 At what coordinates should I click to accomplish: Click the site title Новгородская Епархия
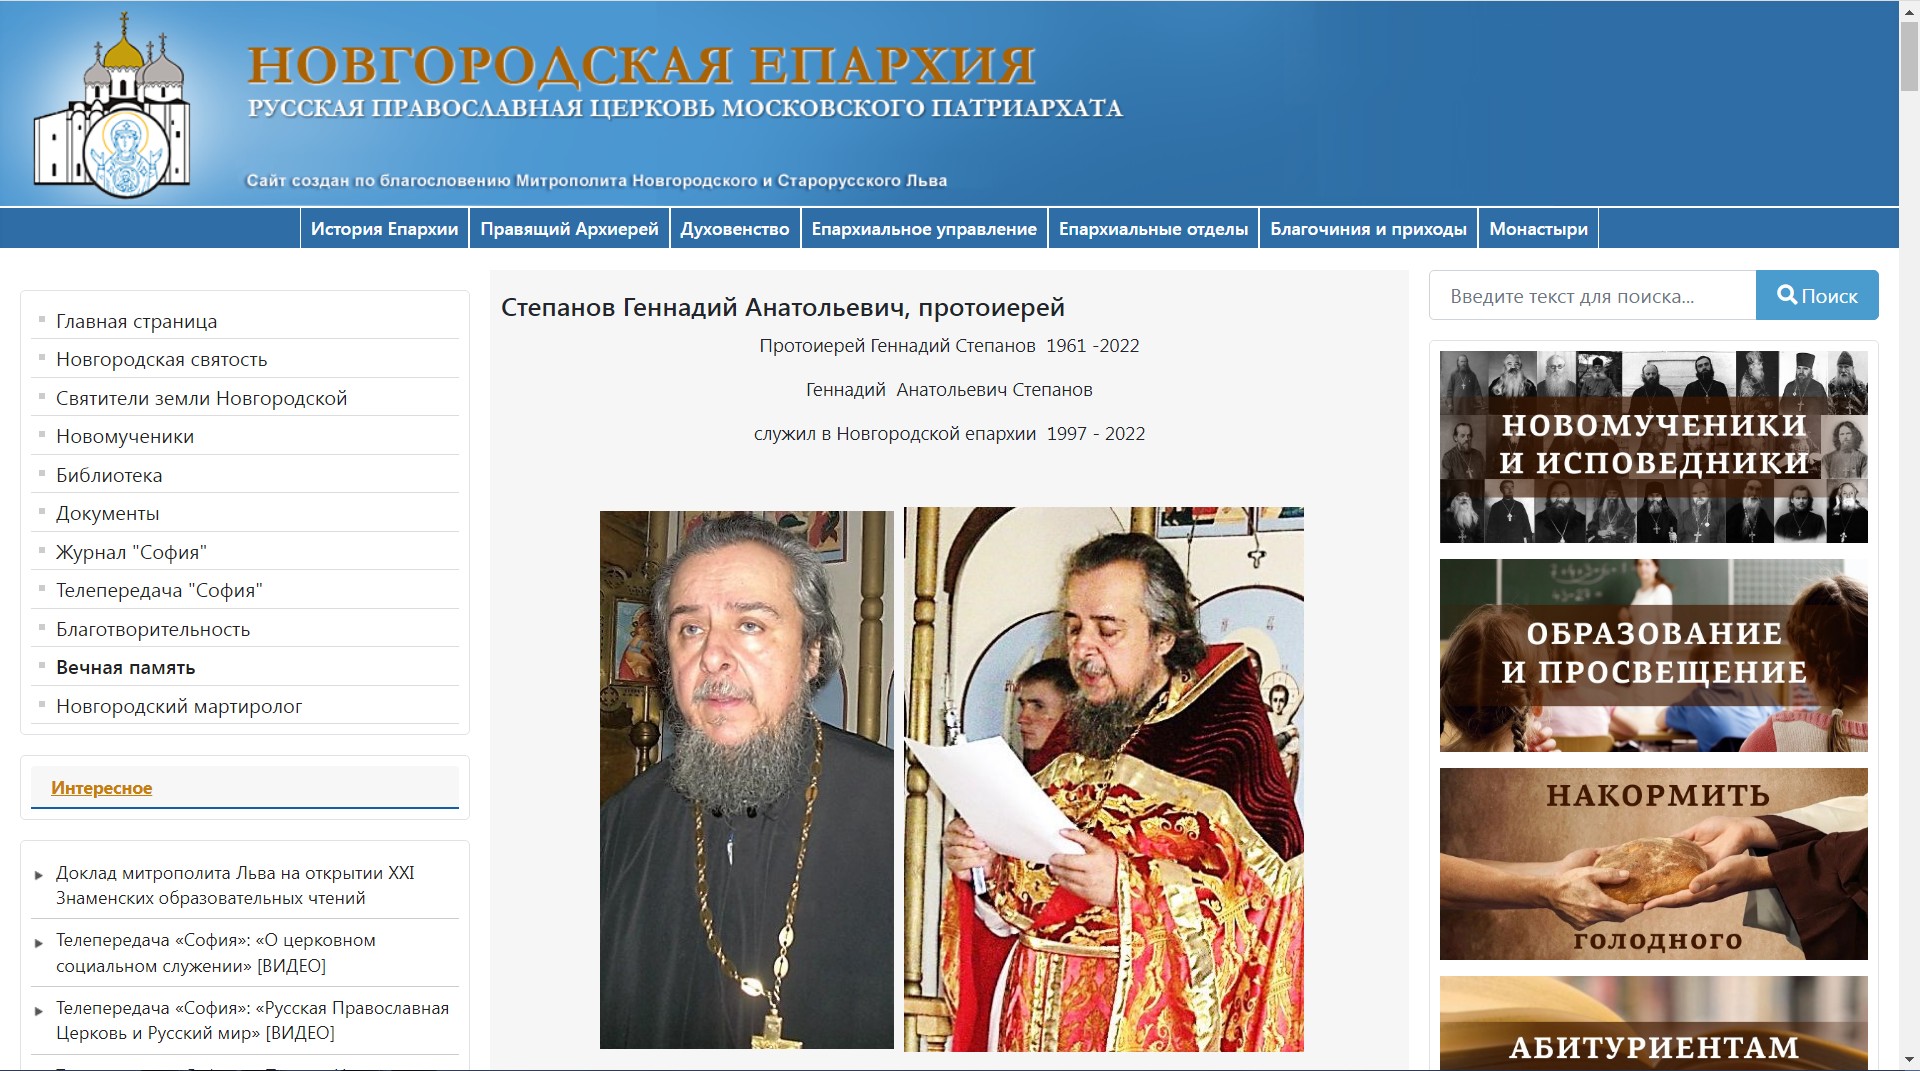pos(641,64)
